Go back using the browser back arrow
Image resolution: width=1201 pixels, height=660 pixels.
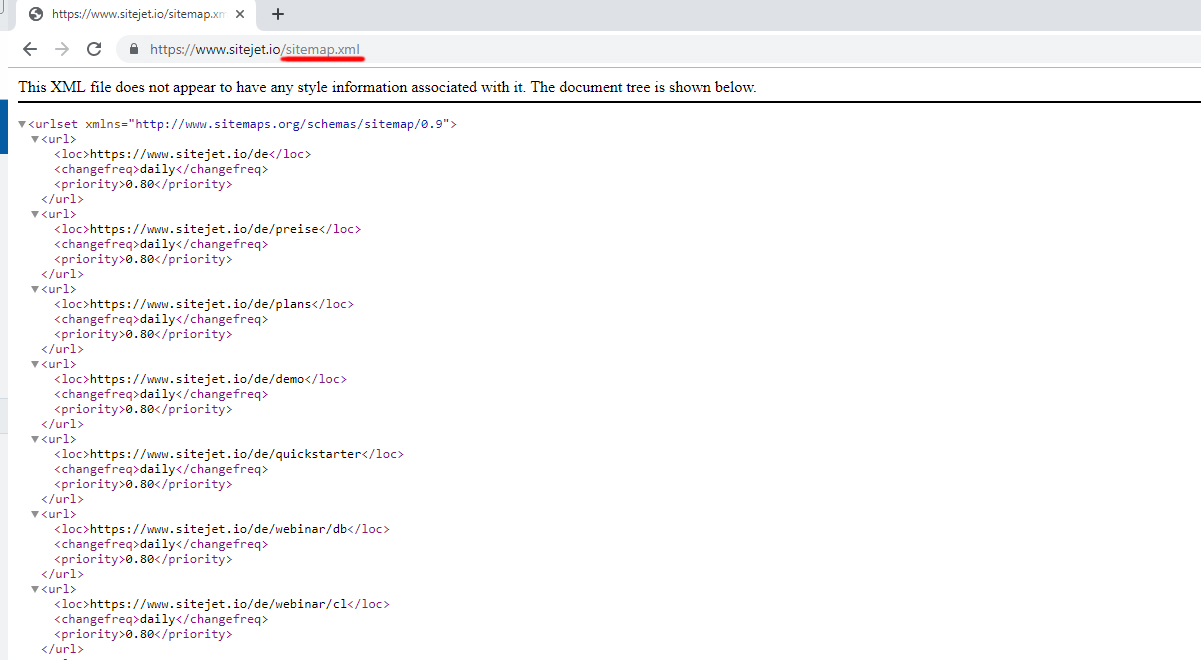30,49
